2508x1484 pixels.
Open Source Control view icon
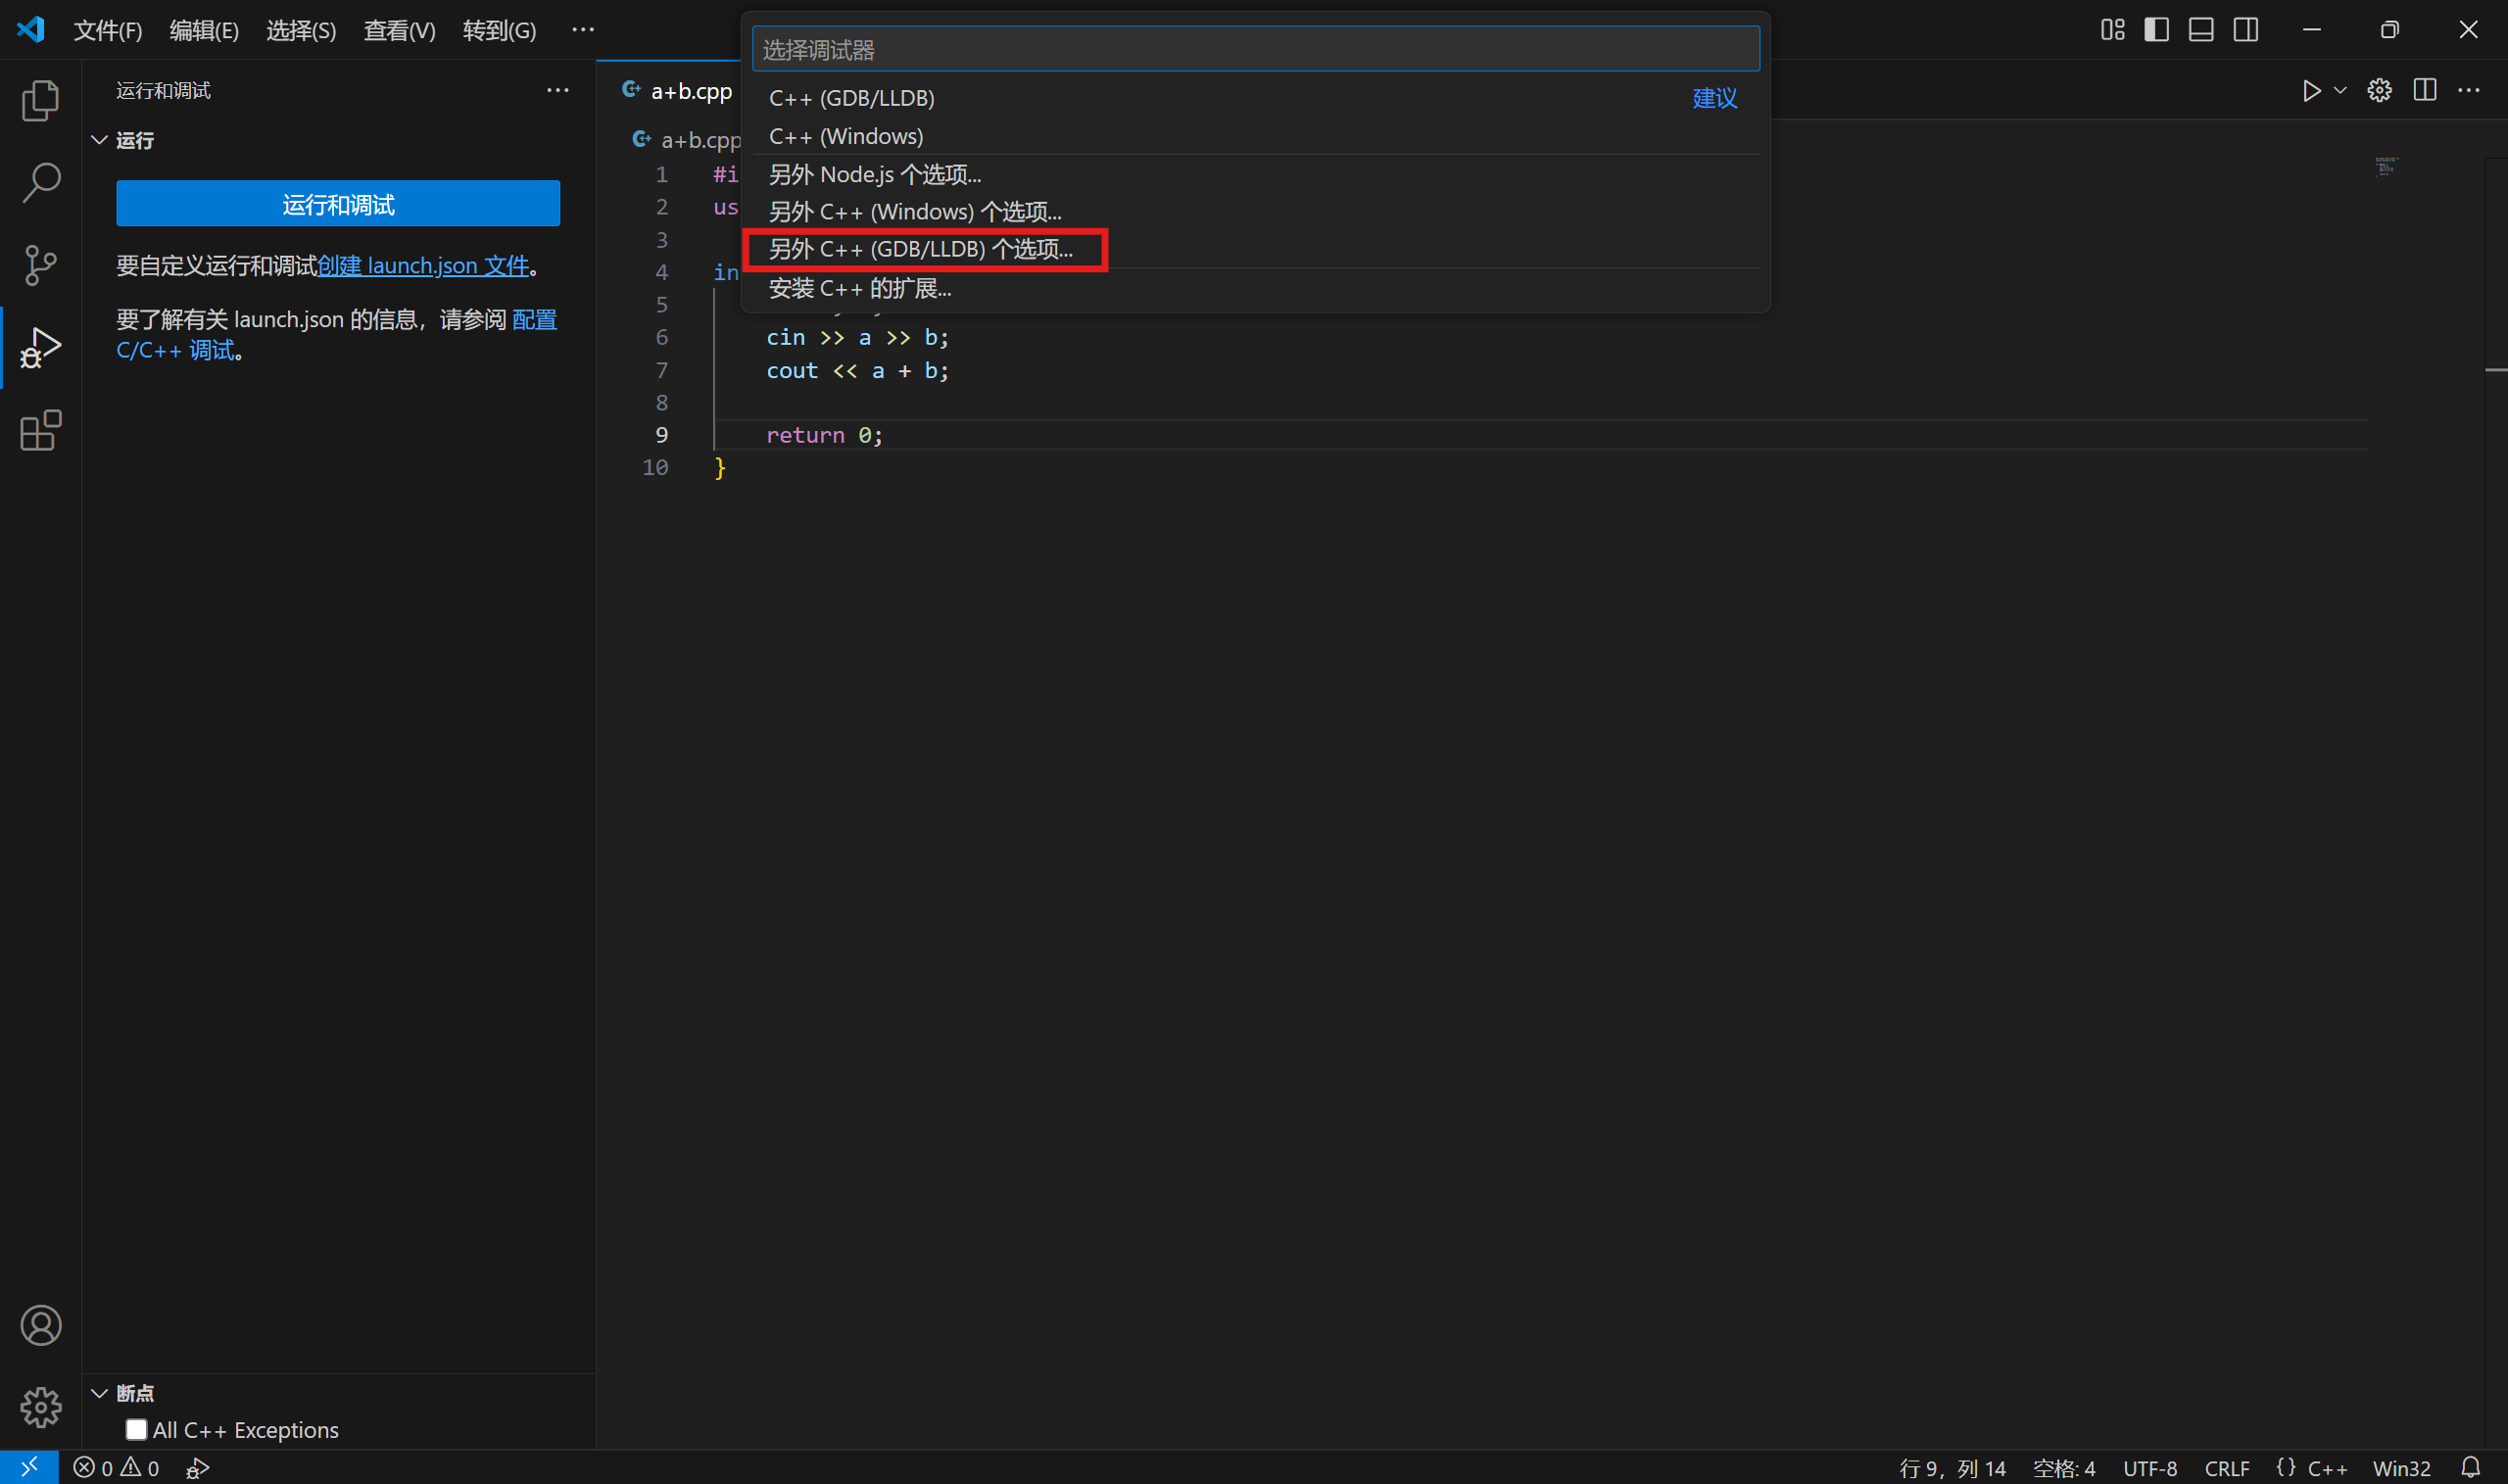coord(40,265)
